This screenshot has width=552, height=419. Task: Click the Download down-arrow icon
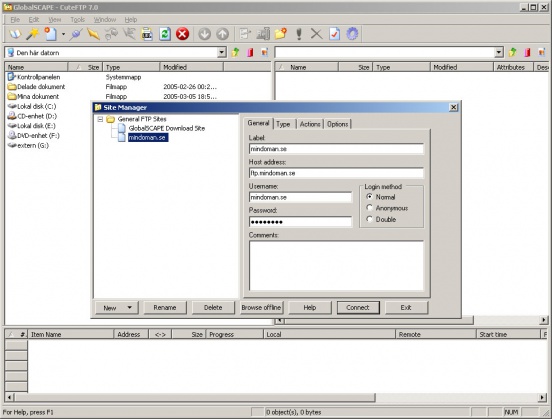[205, 34]
